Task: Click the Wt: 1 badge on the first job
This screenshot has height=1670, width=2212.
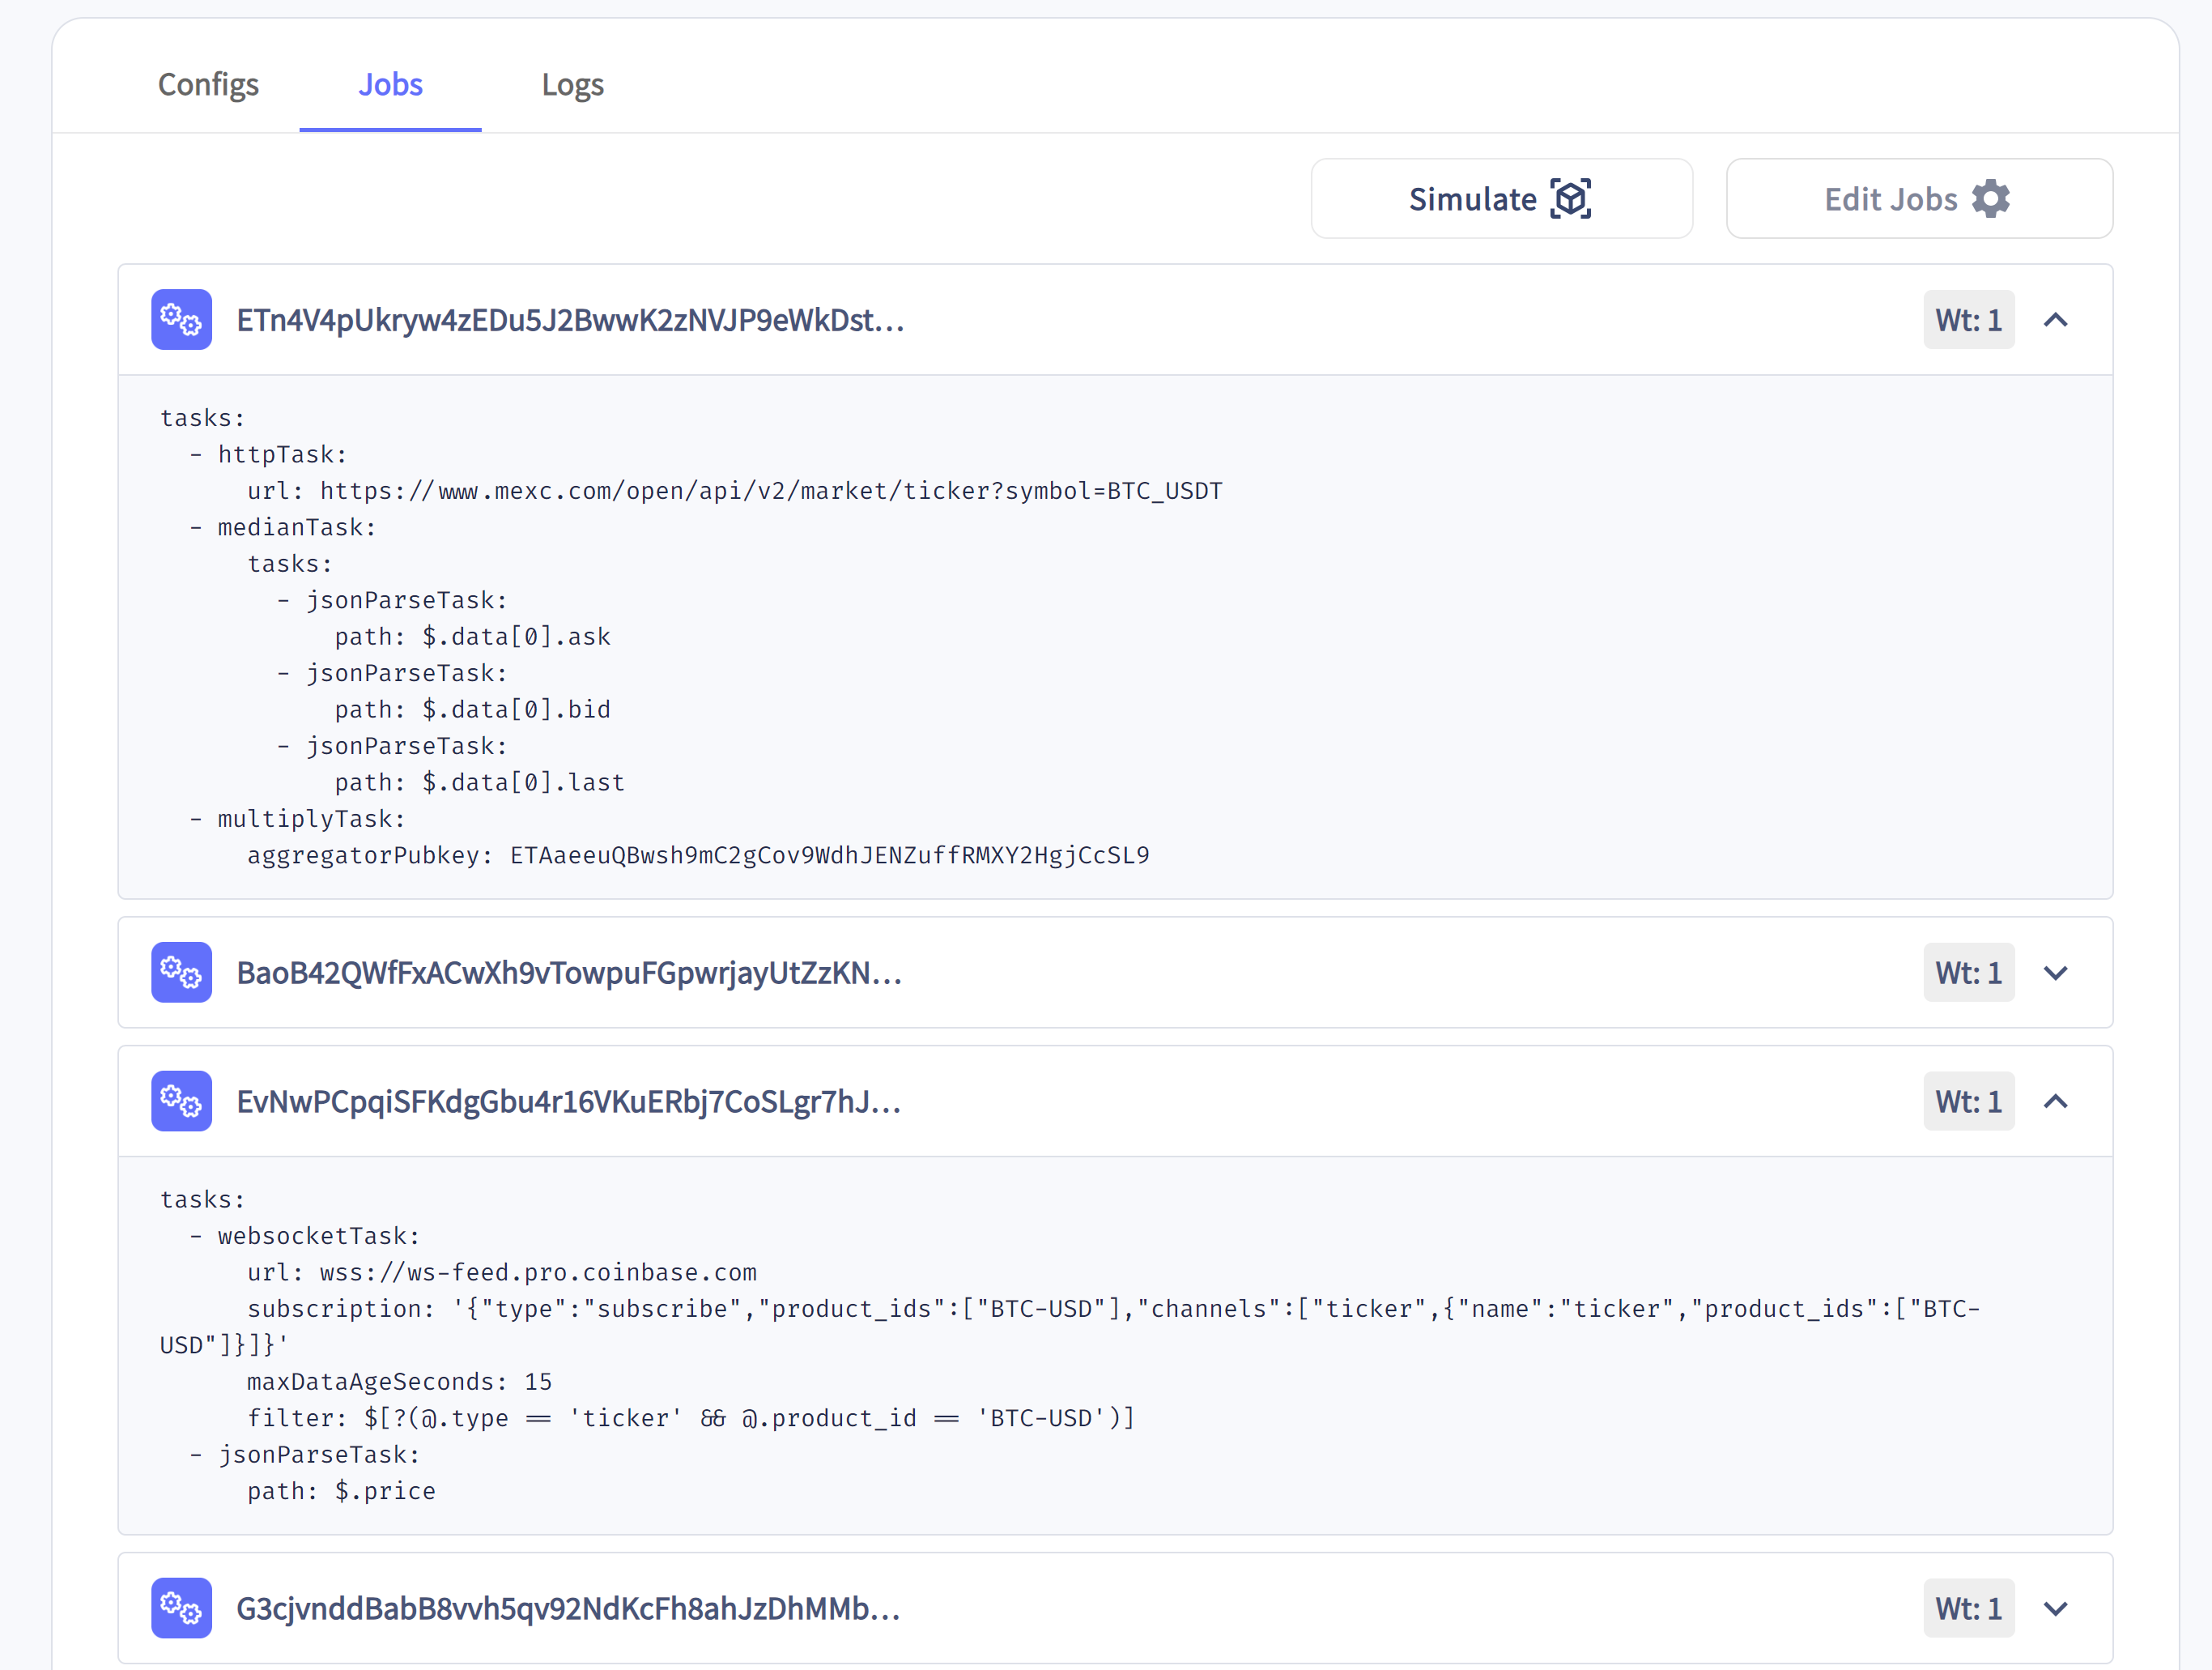Action: (1968, 320)
